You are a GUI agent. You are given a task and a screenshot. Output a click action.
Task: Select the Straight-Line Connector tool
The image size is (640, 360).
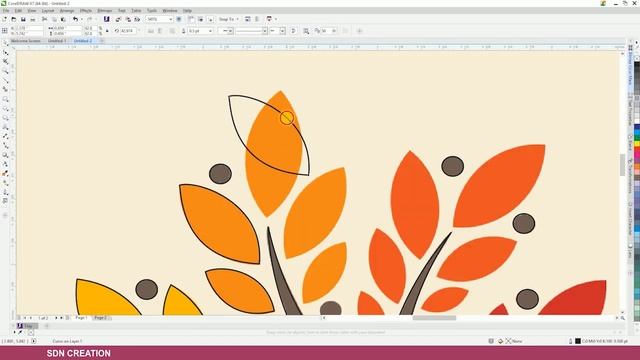(5, 146)
